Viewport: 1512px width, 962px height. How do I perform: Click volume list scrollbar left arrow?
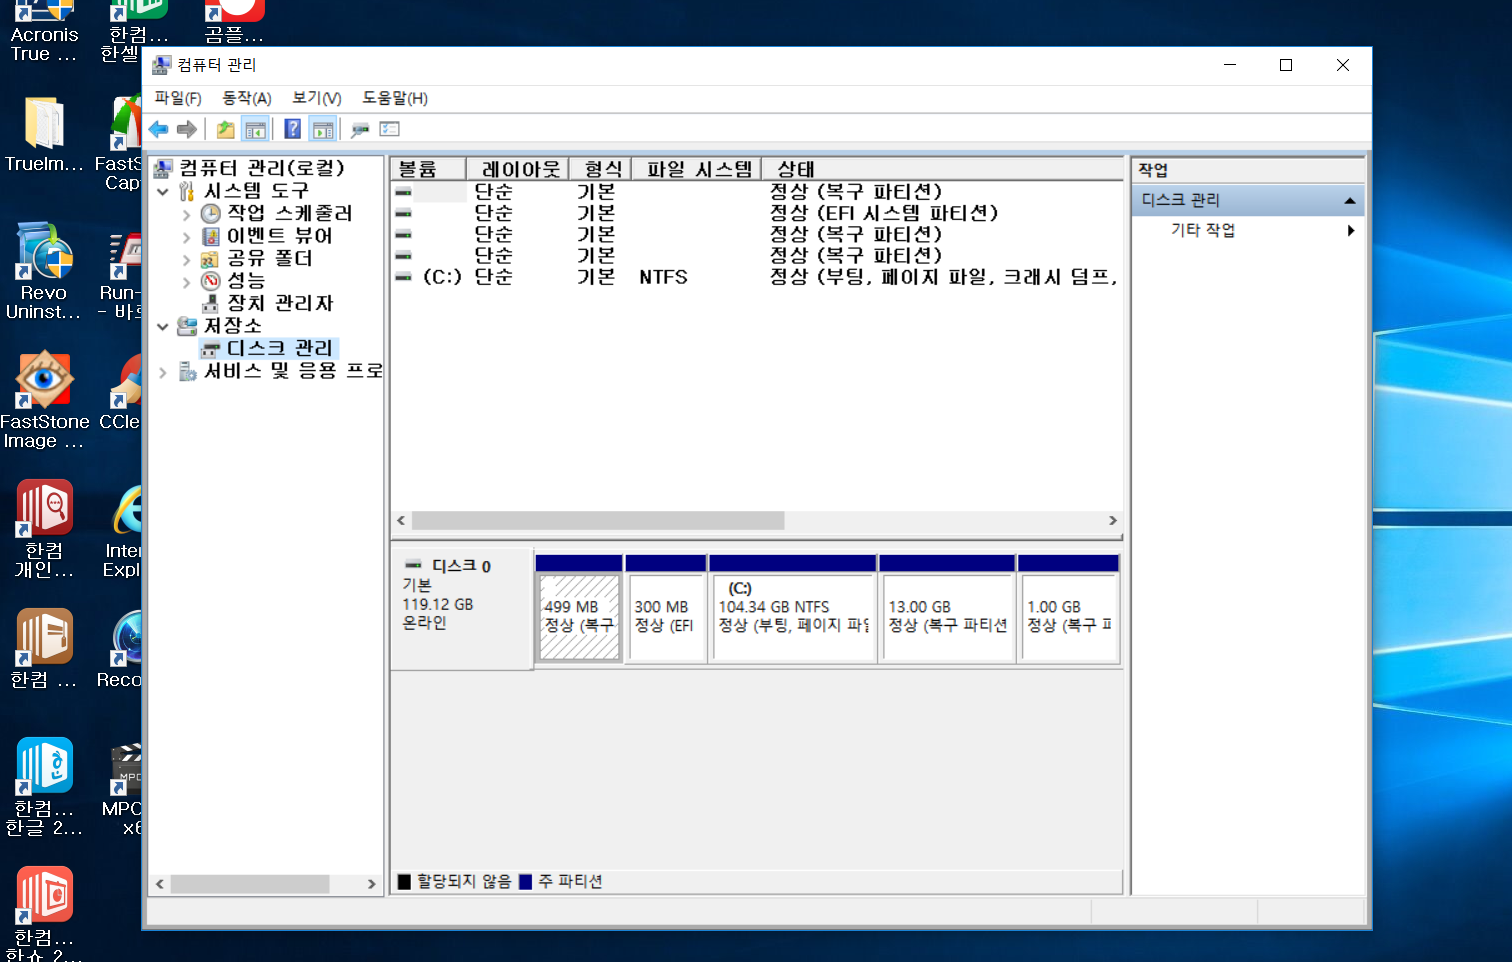coord(401,521)
